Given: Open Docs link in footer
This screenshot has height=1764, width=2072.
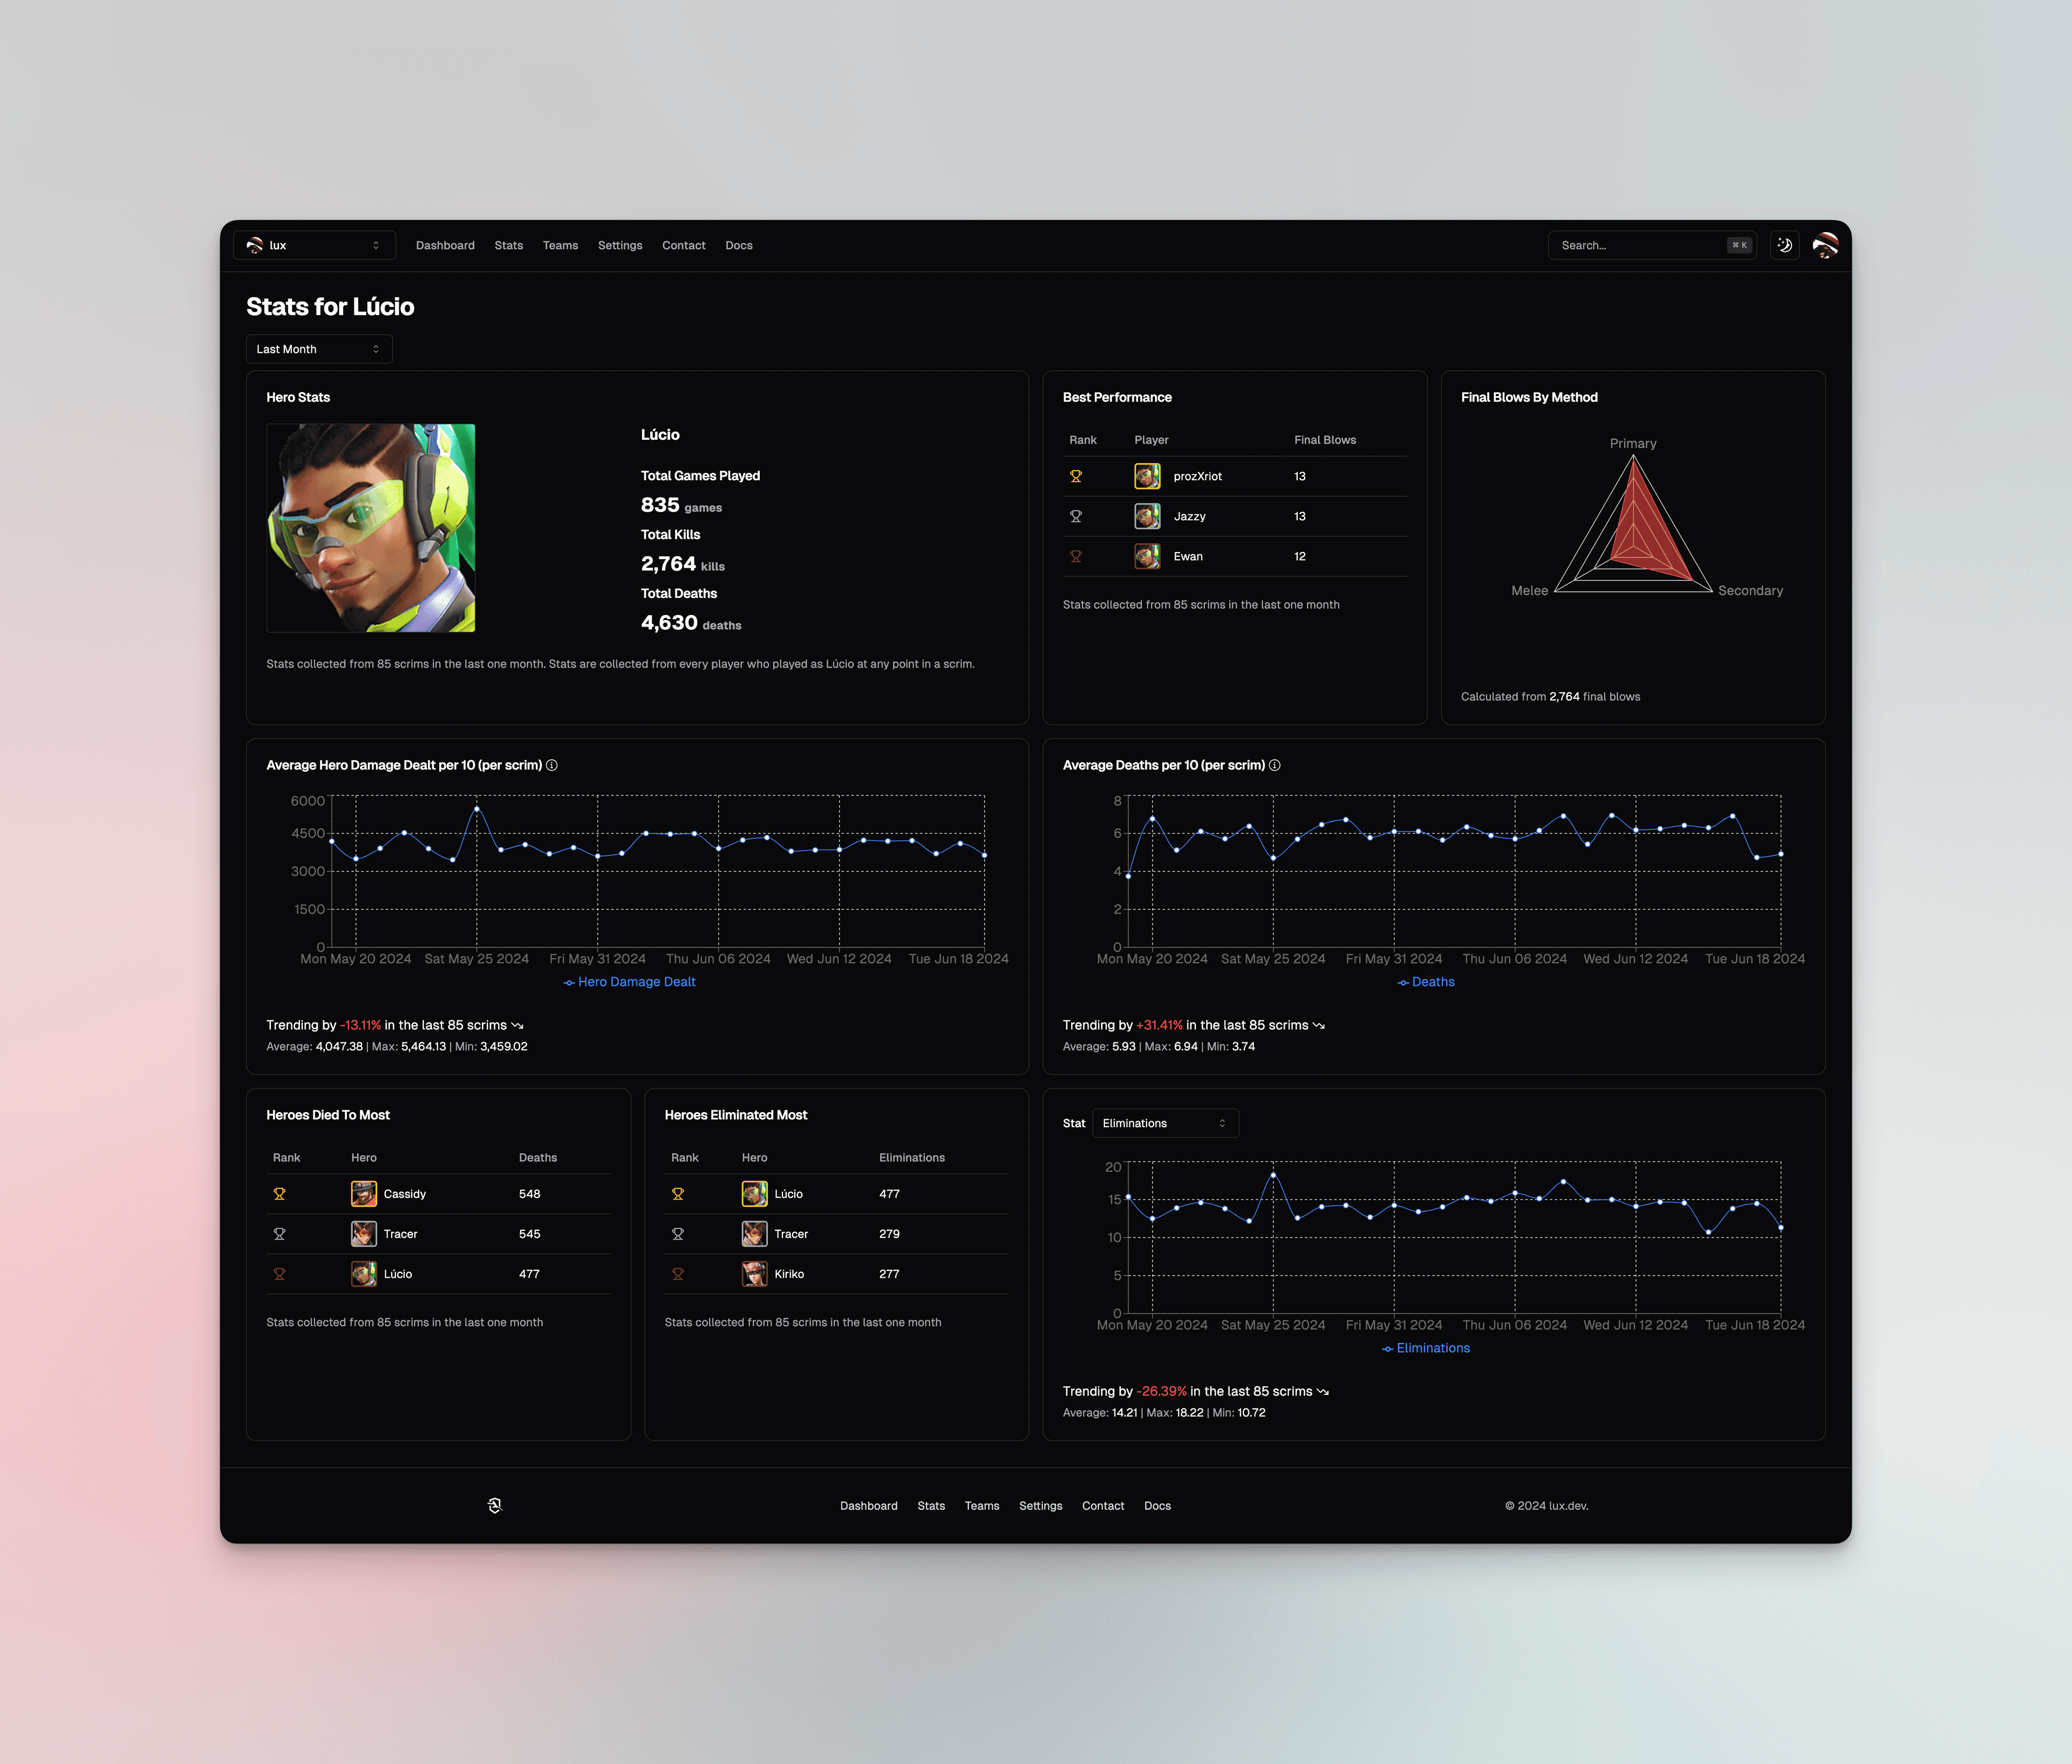Looking at the screenshot, I should pyautogui.click(x=1158, y=1506).
